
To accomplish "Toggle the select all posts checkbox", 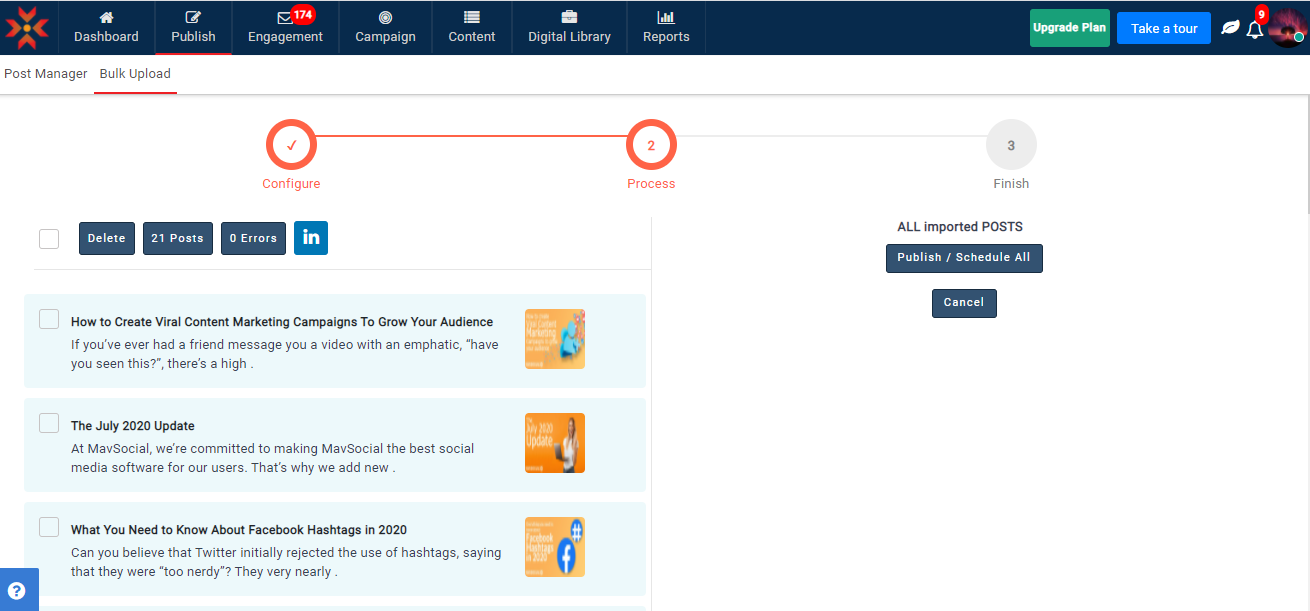I will (x=49, y=238).
